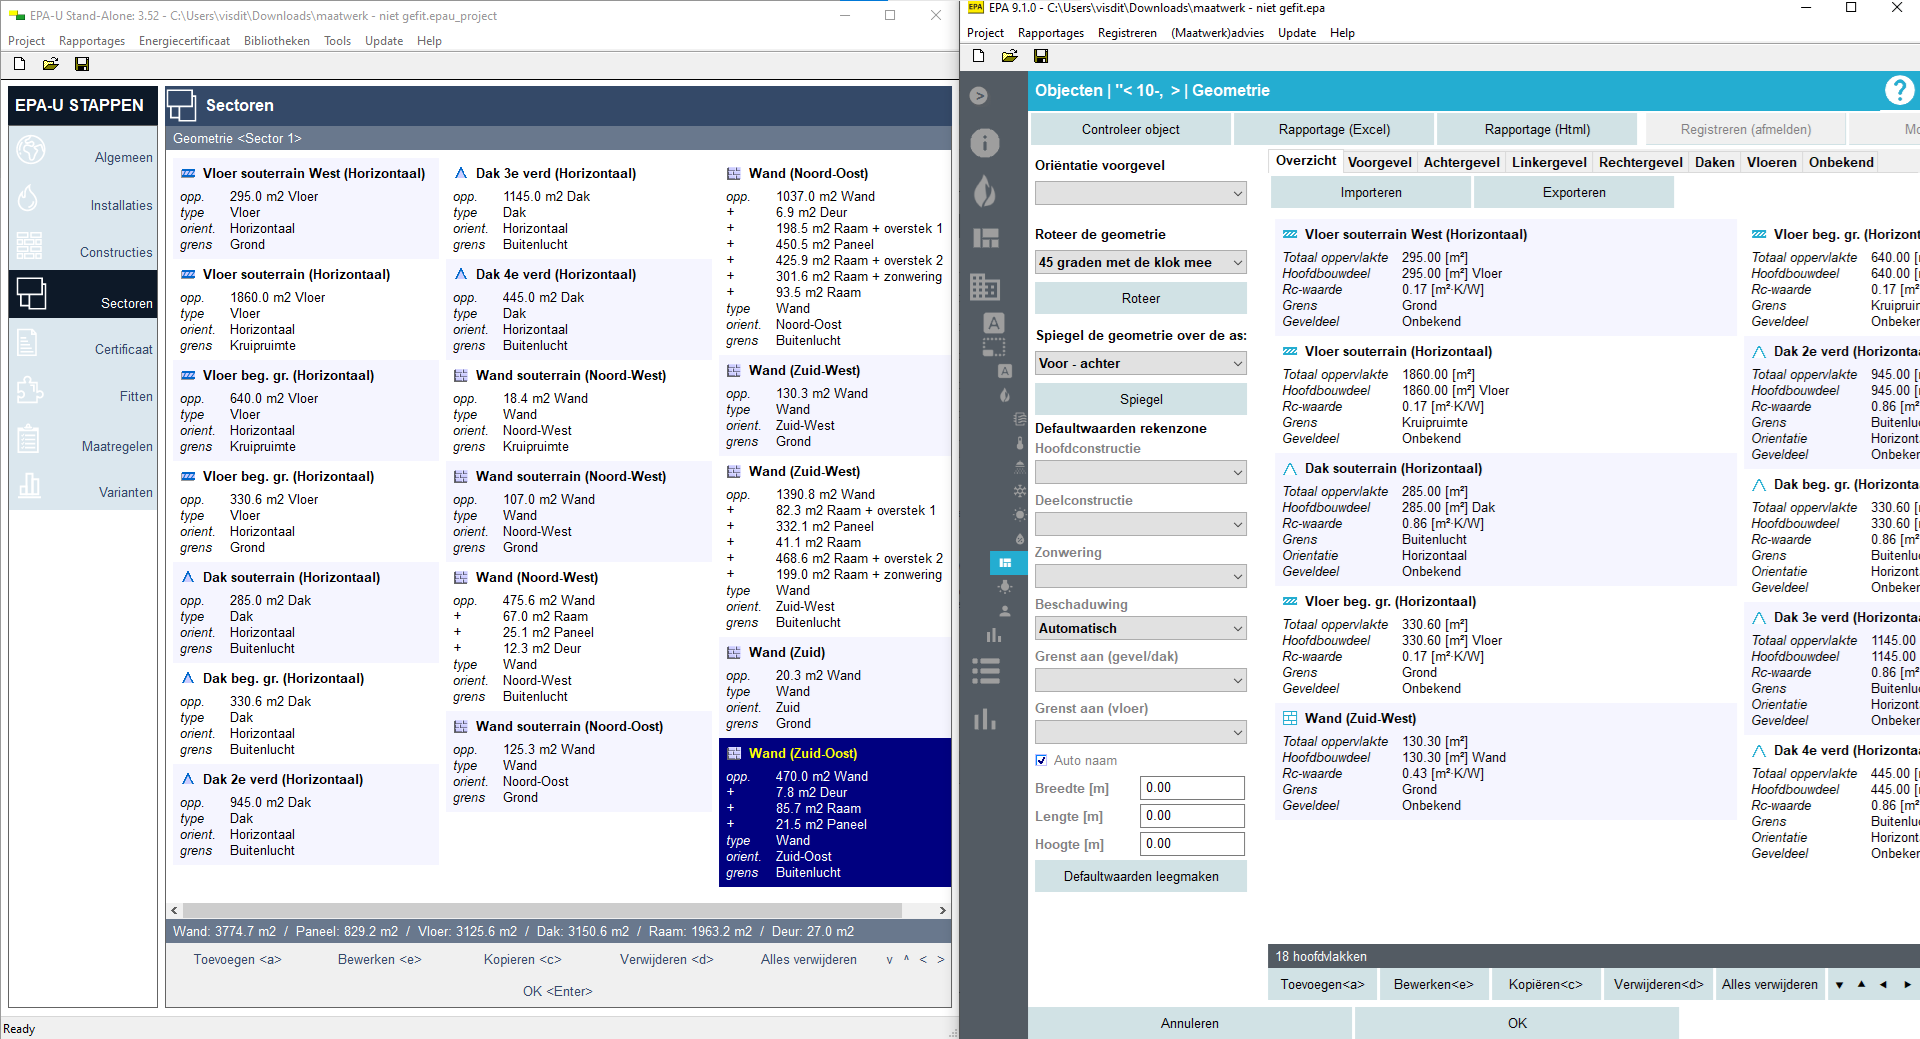Click Defaultwaarden leegmaken button

click(1141, 876)
